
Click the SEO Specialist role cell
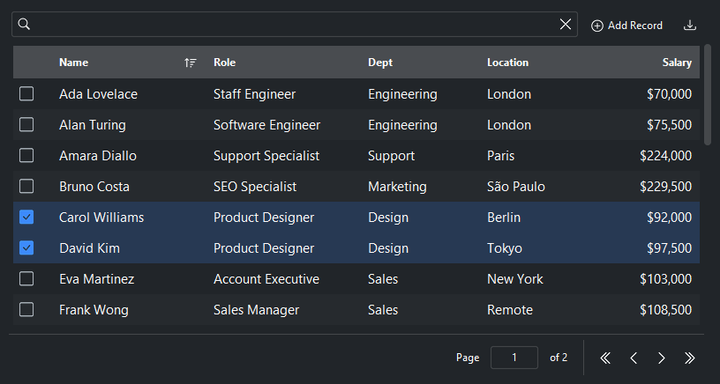(x=255, y=186)
